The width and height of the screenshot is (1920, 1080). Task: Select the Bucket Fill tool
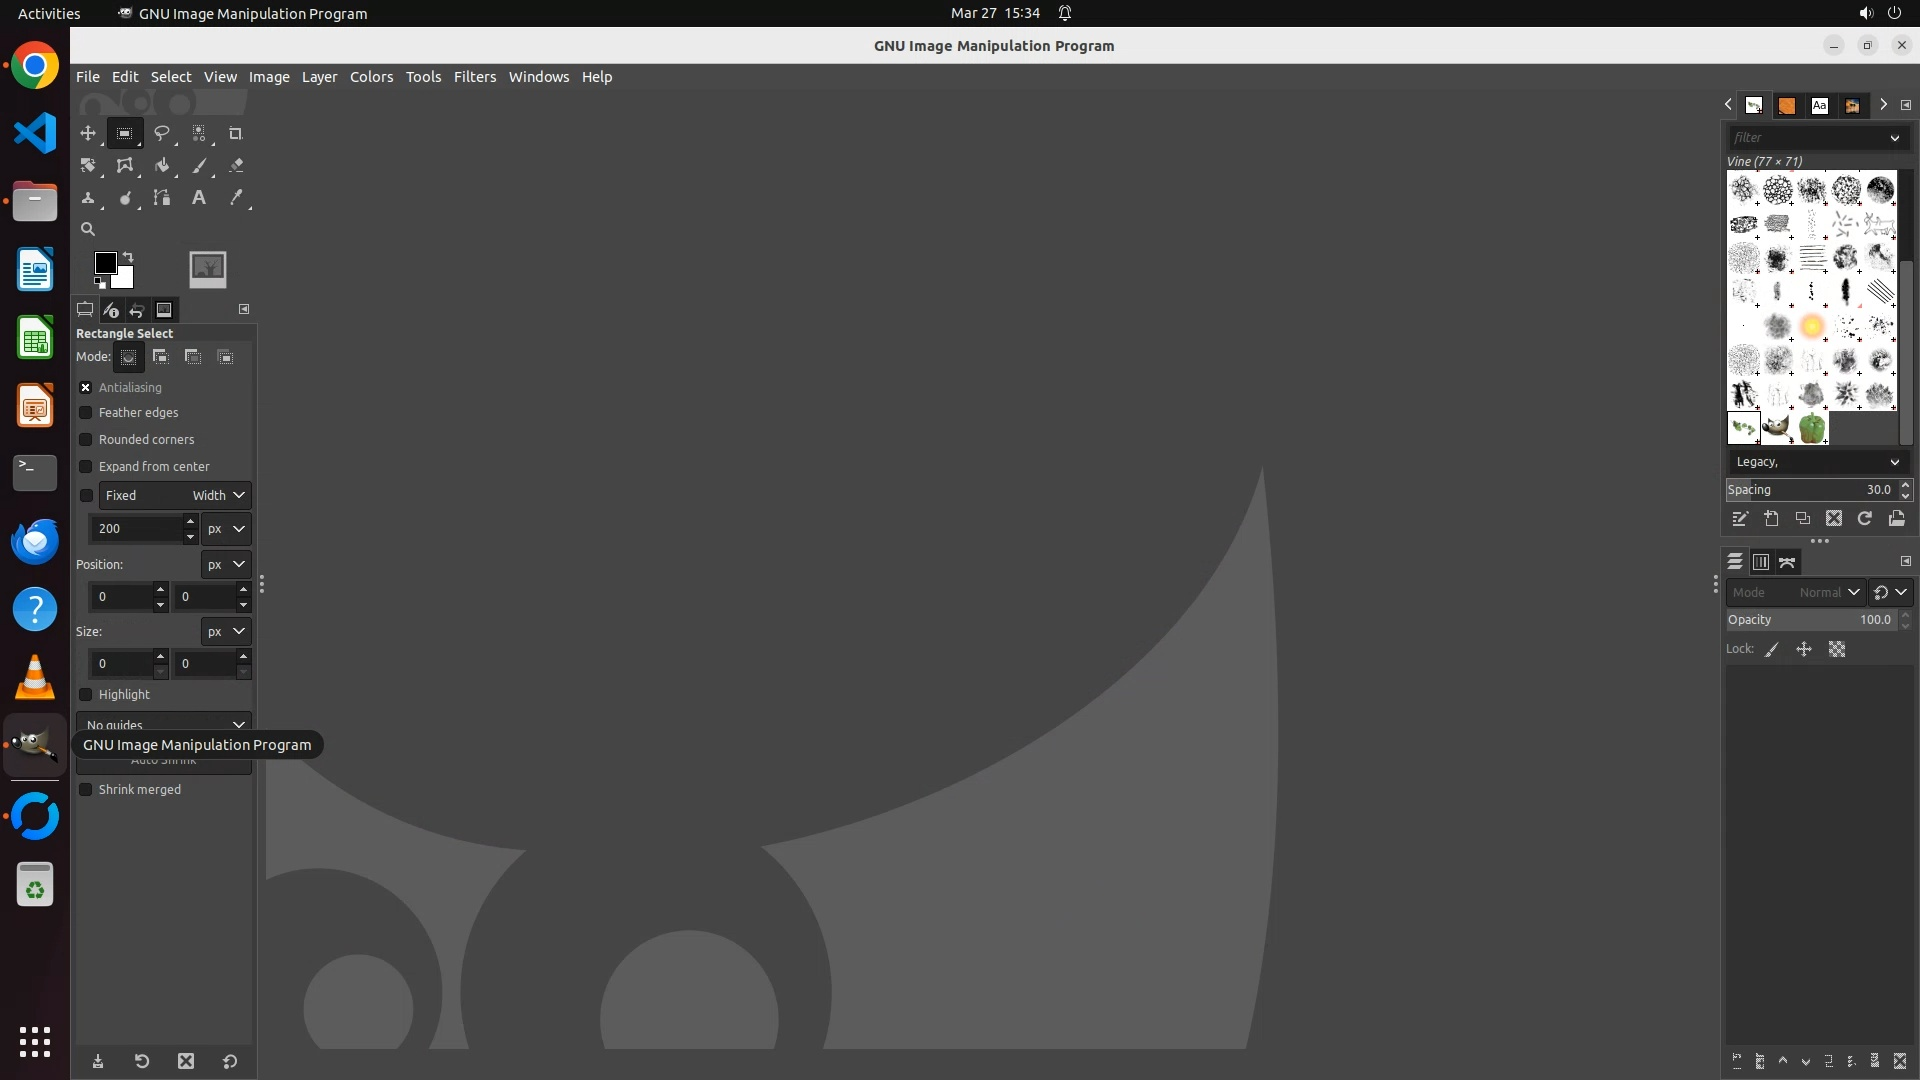(161, 166)
